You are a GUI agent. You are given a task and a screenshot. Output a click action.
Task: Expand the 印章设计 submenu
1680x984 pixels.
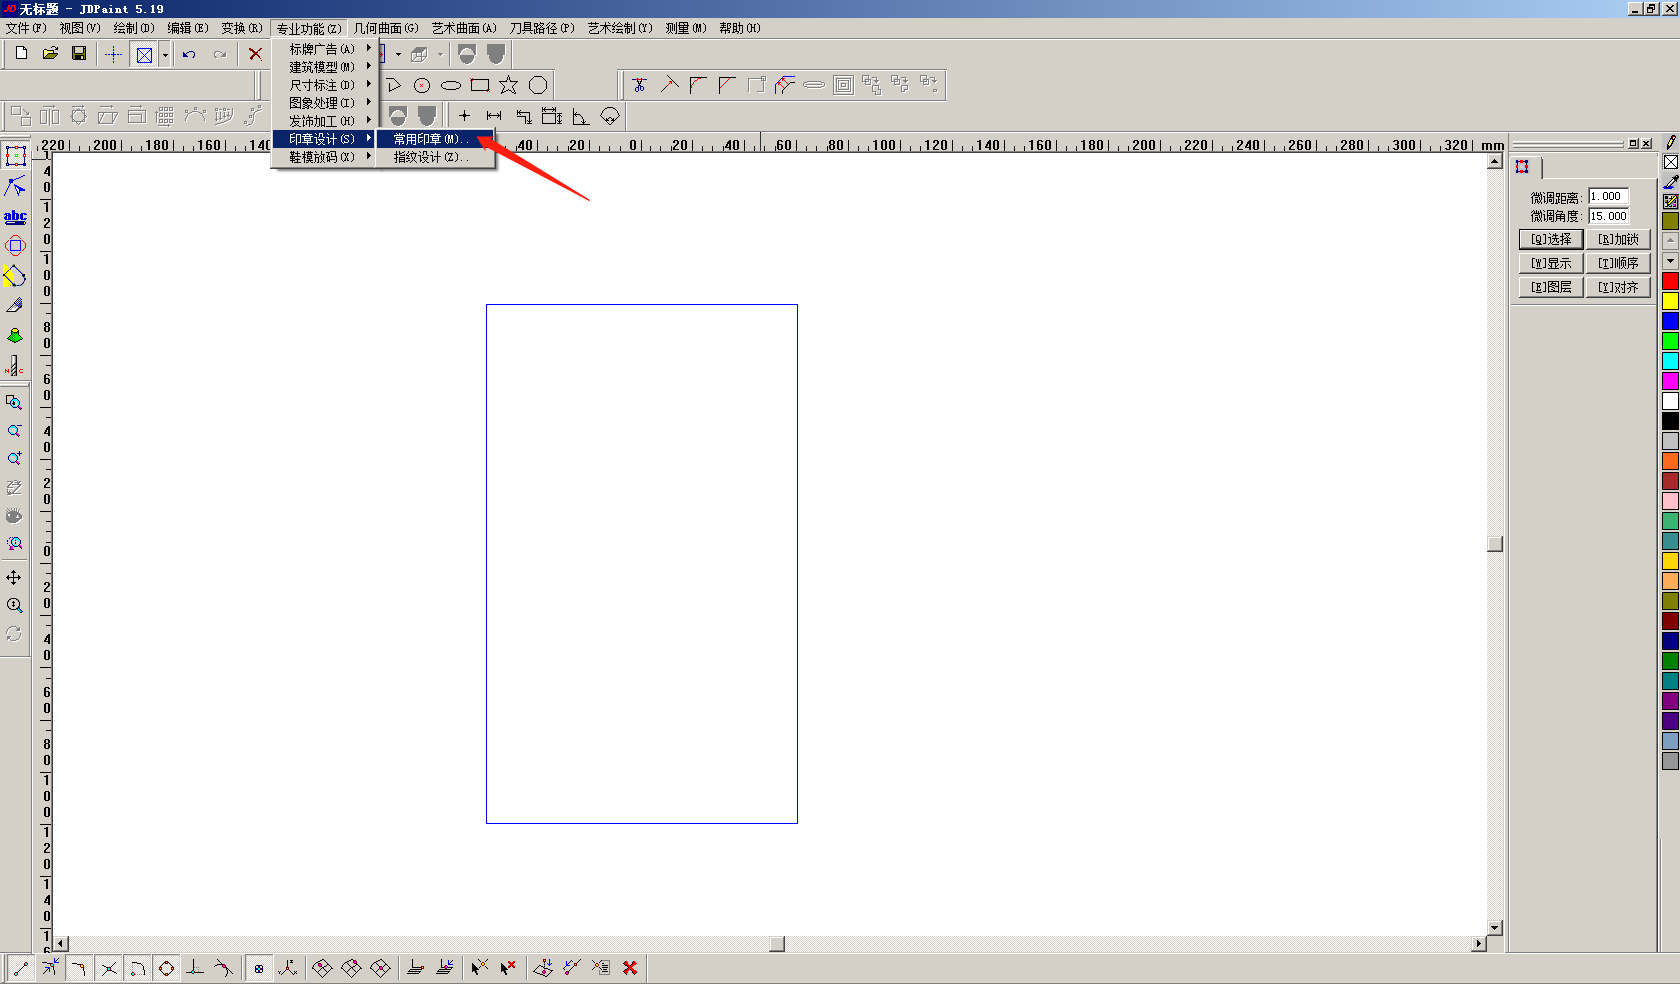pos(323,139)
